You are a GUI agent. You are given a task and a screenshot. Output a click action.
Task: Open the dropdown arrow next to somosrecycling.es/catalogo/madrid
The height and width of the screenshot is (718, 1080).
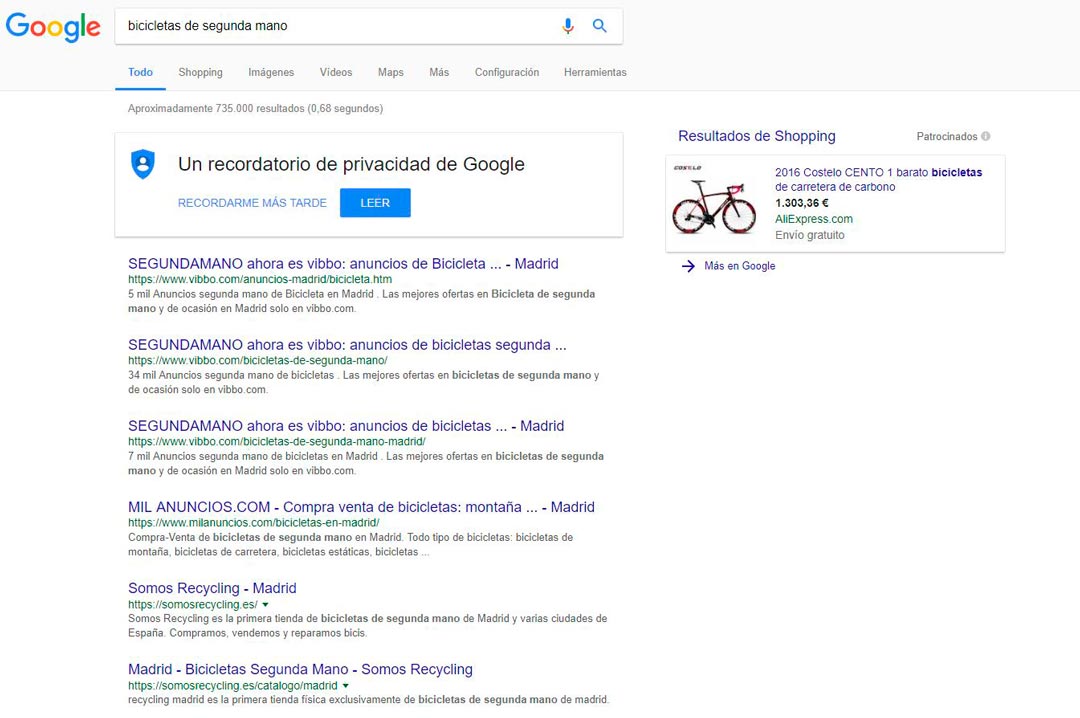[346, 686]
